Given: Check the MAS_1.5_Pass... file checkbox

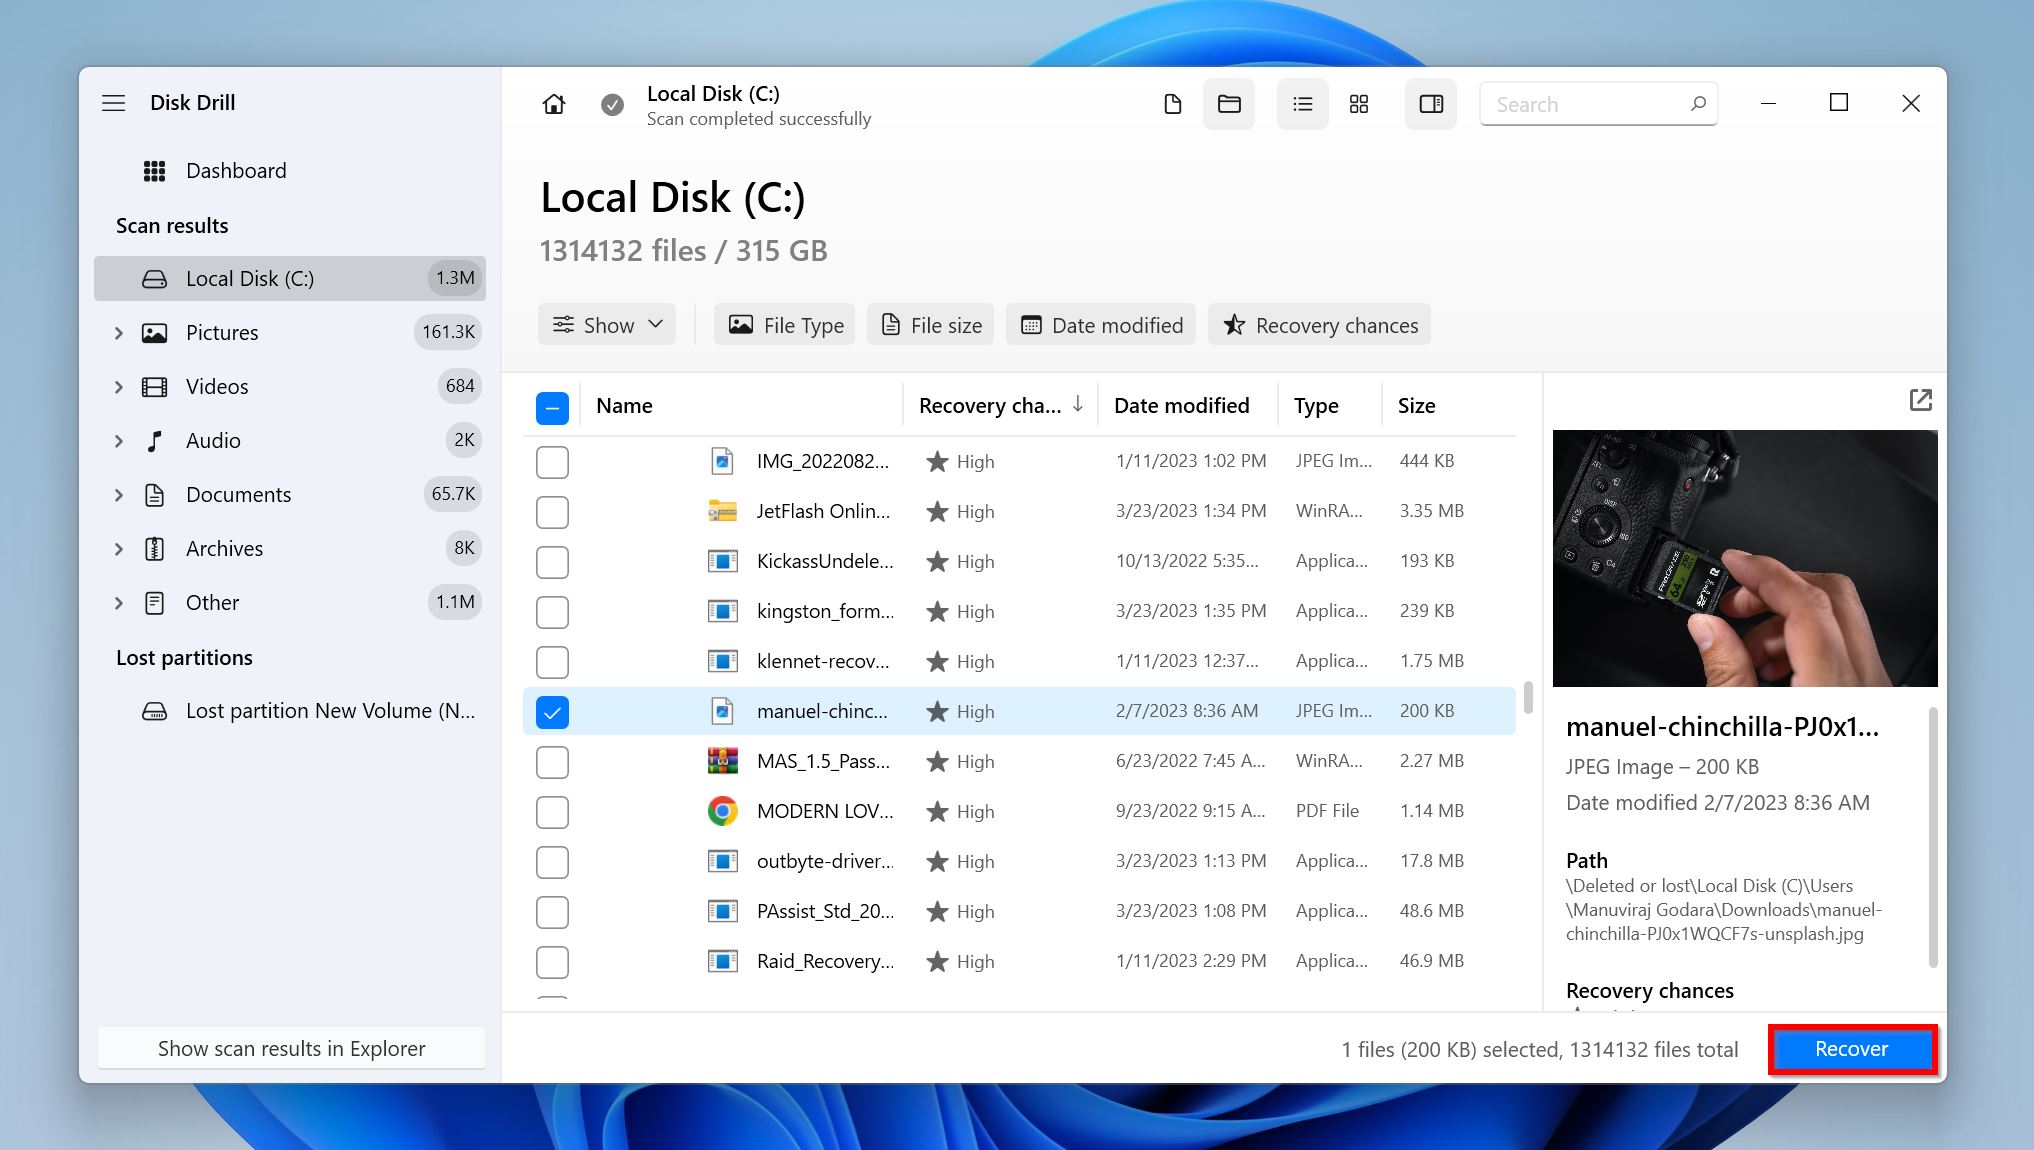Looking at the screenshot, I should (x=553, y=760).
